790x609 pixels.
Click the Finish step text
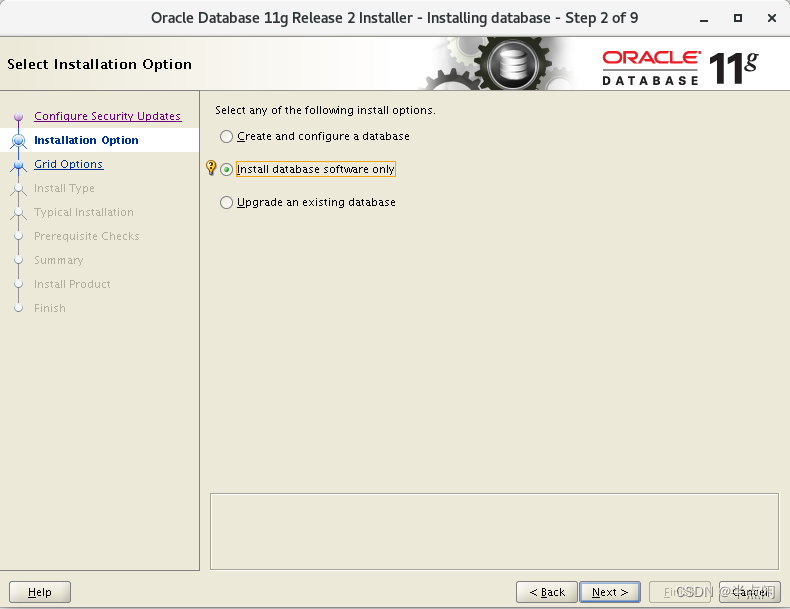[50, 308]
